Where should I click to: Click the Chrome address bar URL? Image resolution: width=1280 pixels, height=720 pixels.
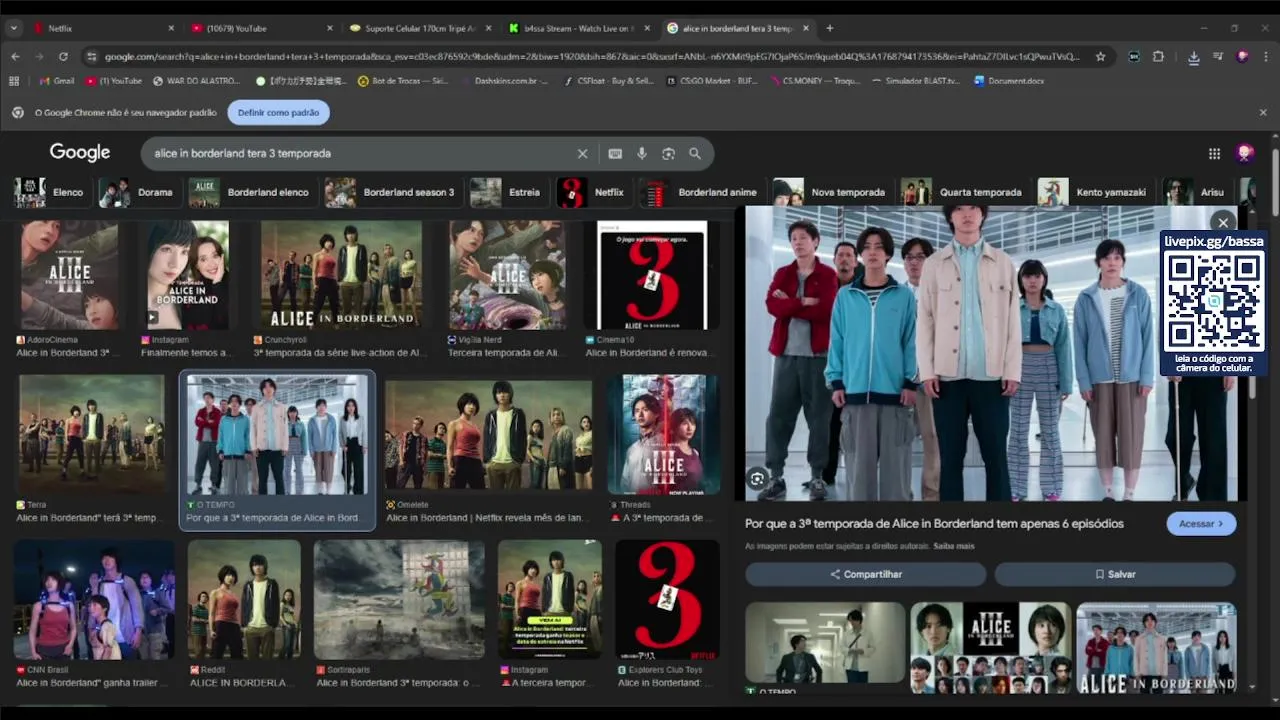tap(592, 57)
